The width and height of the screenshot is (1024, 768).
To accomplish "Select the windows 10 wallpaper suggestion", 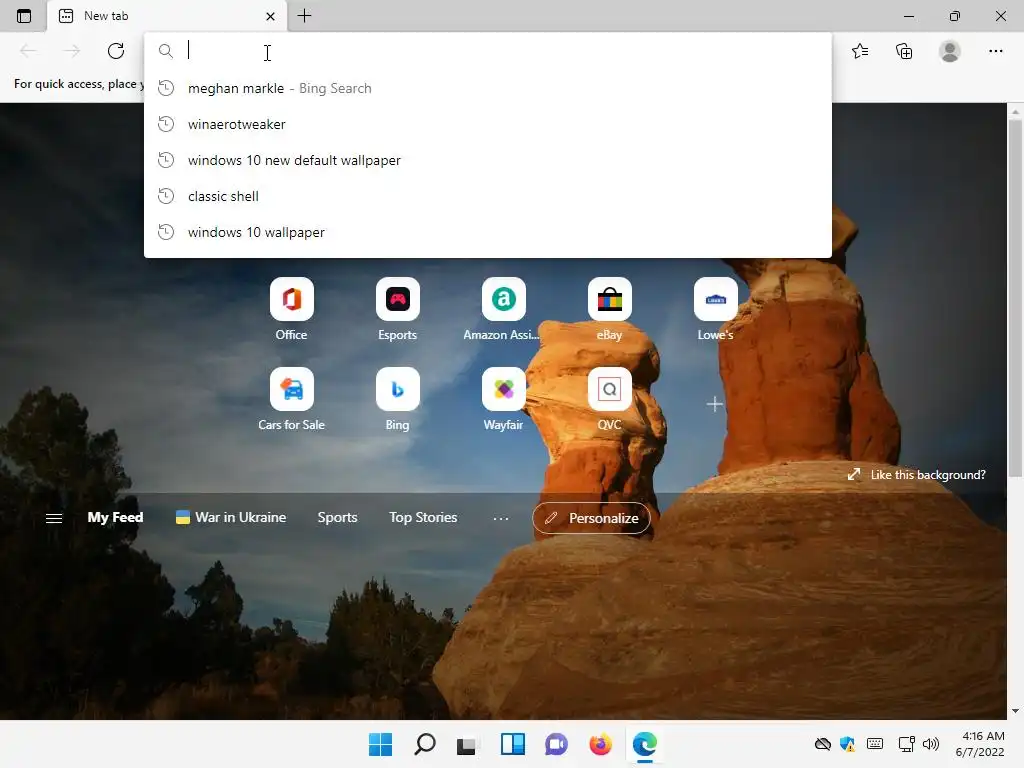I will [488, 232].
